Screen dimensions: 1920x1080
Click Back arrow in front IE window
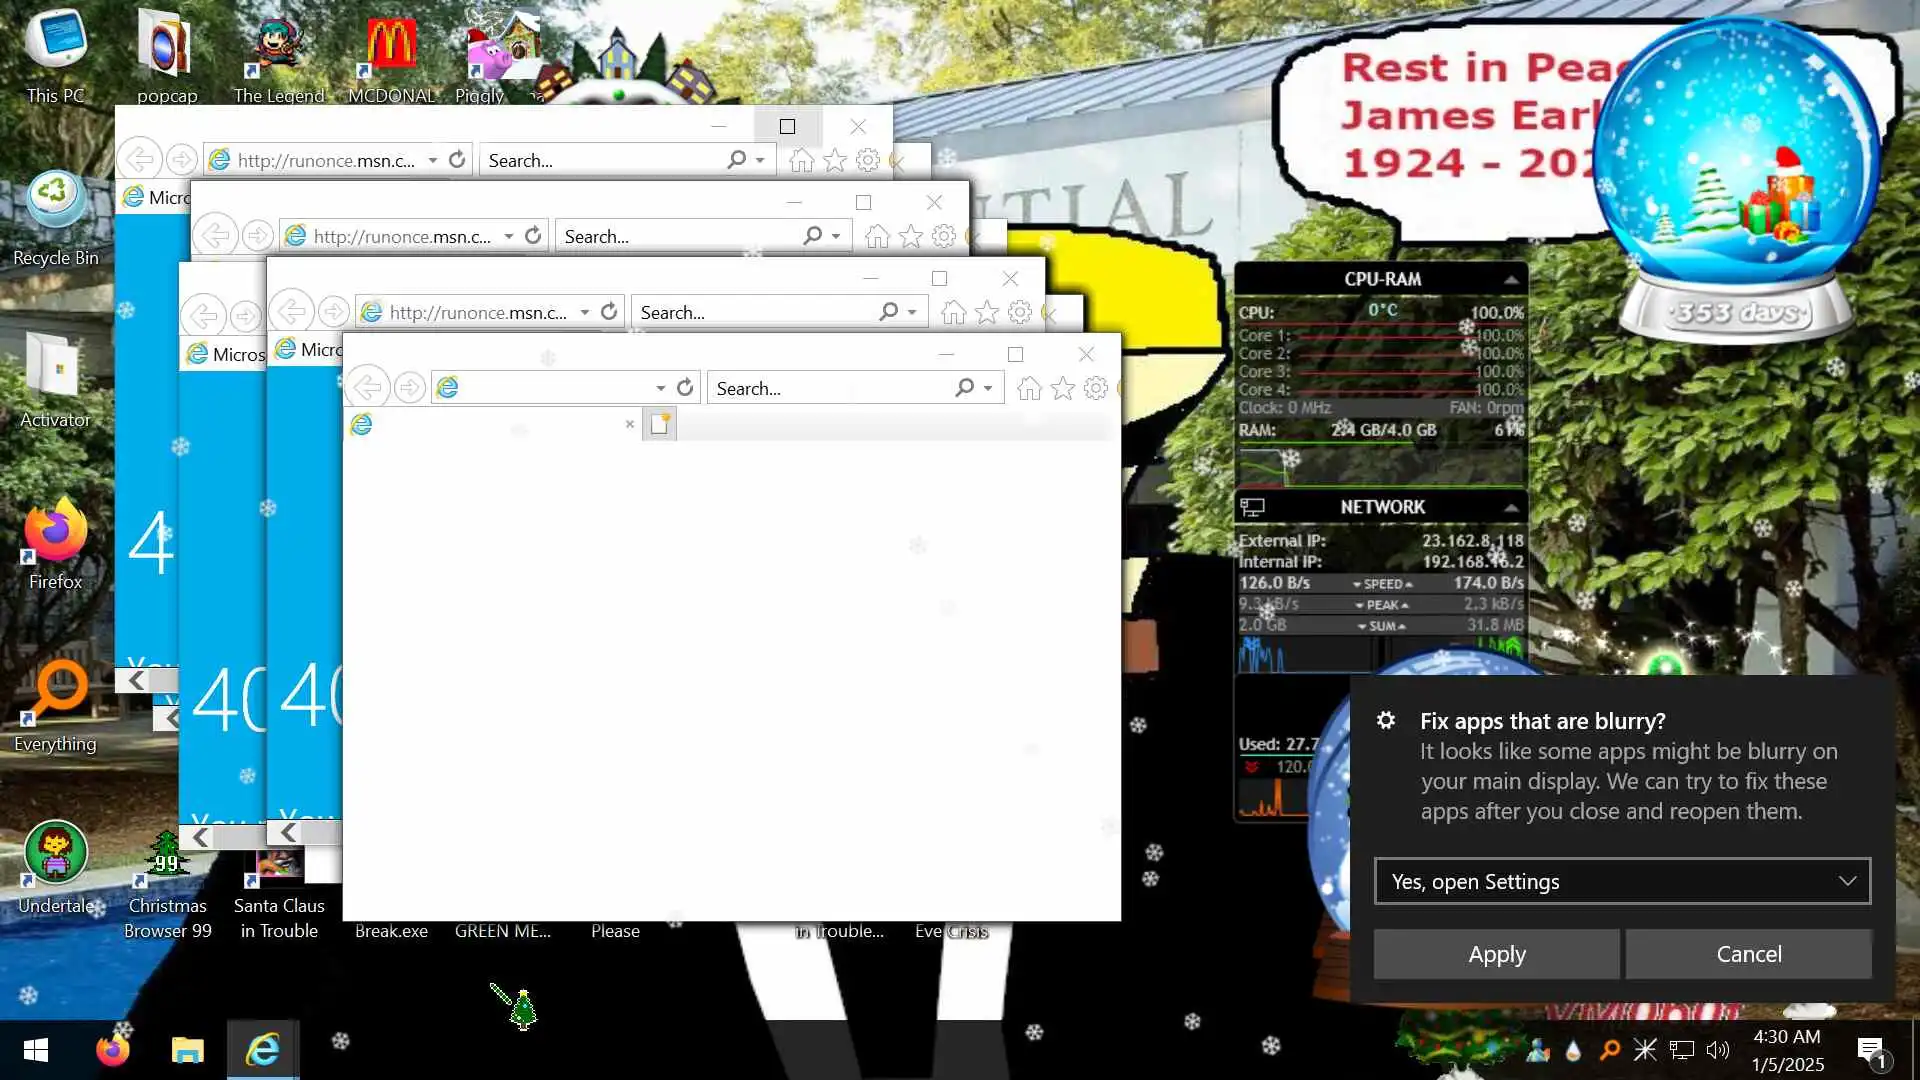click(x=368, y=387)
